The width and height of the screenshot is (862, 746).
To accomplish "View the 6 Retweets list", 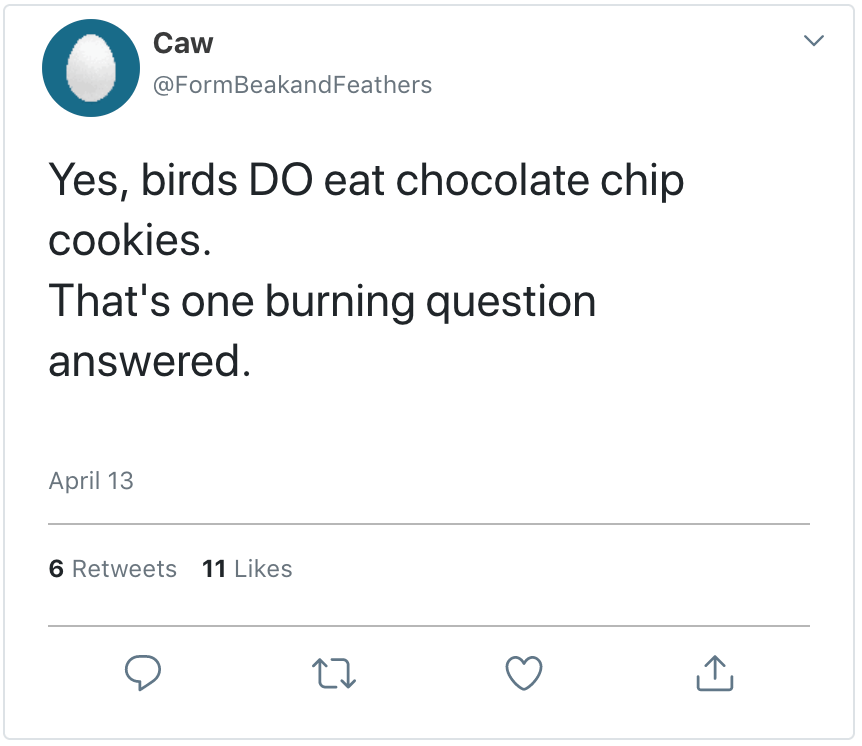I will (x=112, y=569).
